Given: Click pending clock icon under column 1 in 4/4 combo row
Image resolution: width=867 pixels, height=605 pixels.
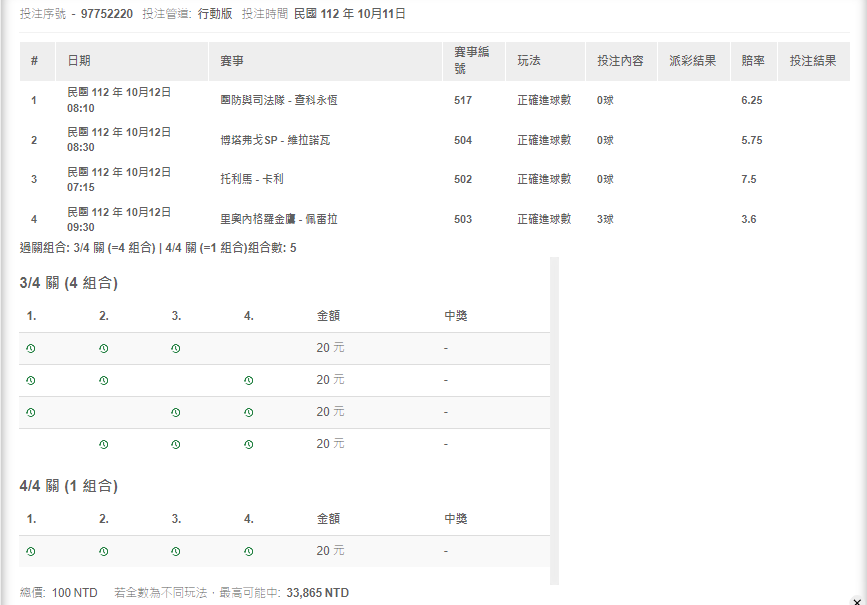Looking at the screenshot, I should click(31, 551).
